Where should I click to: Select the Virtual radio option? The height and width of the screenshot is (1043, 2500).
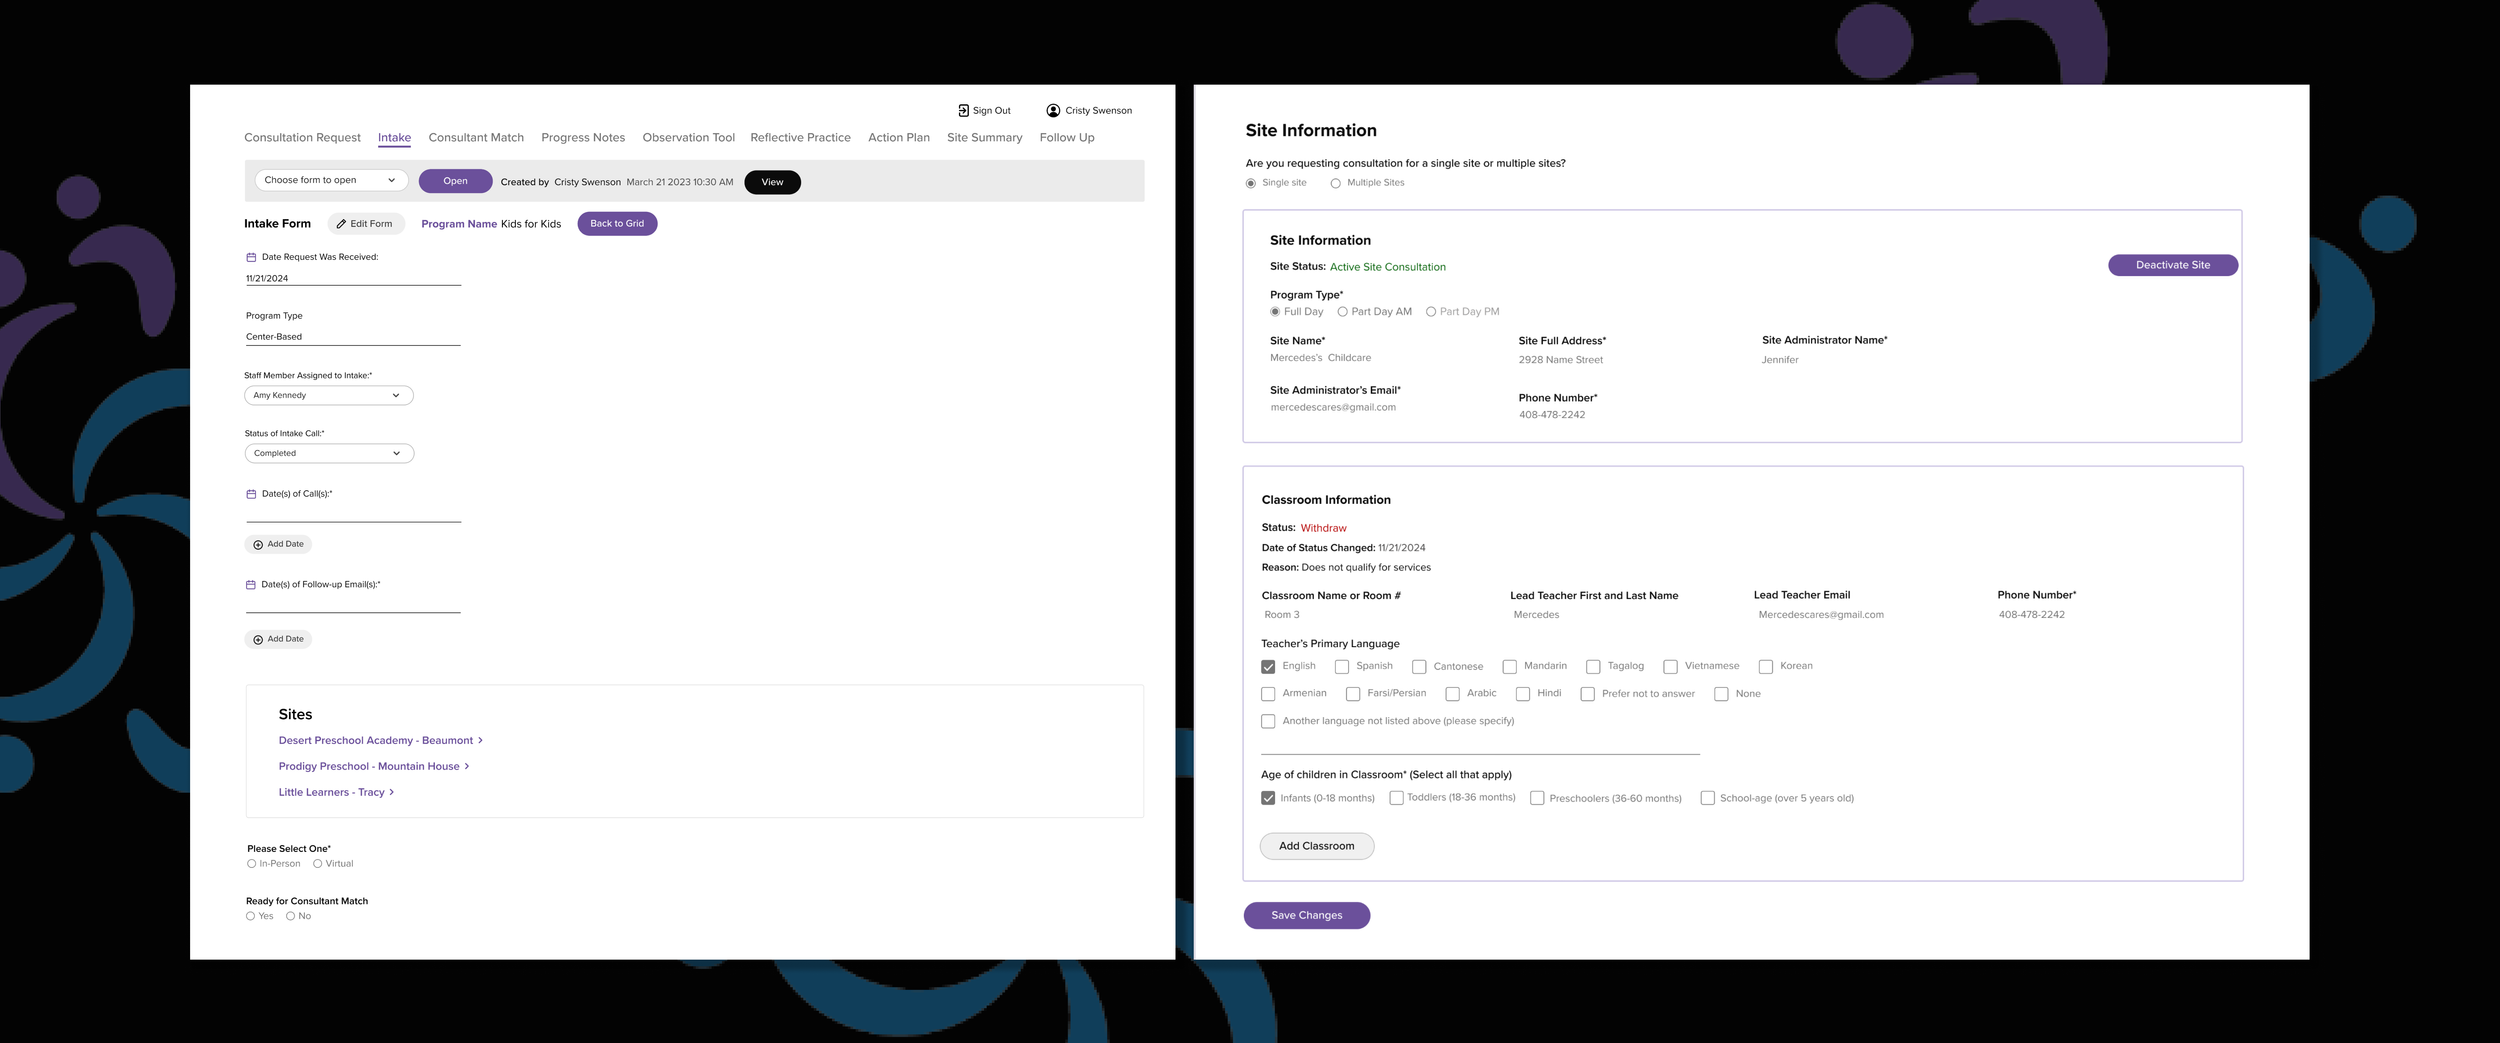(318, 864)
